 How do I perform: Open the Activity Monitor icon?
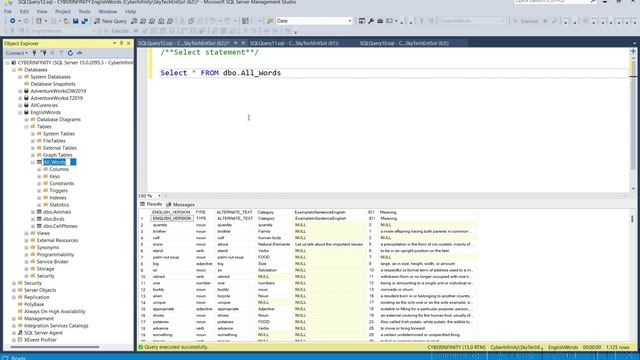[x=79, y=53]
